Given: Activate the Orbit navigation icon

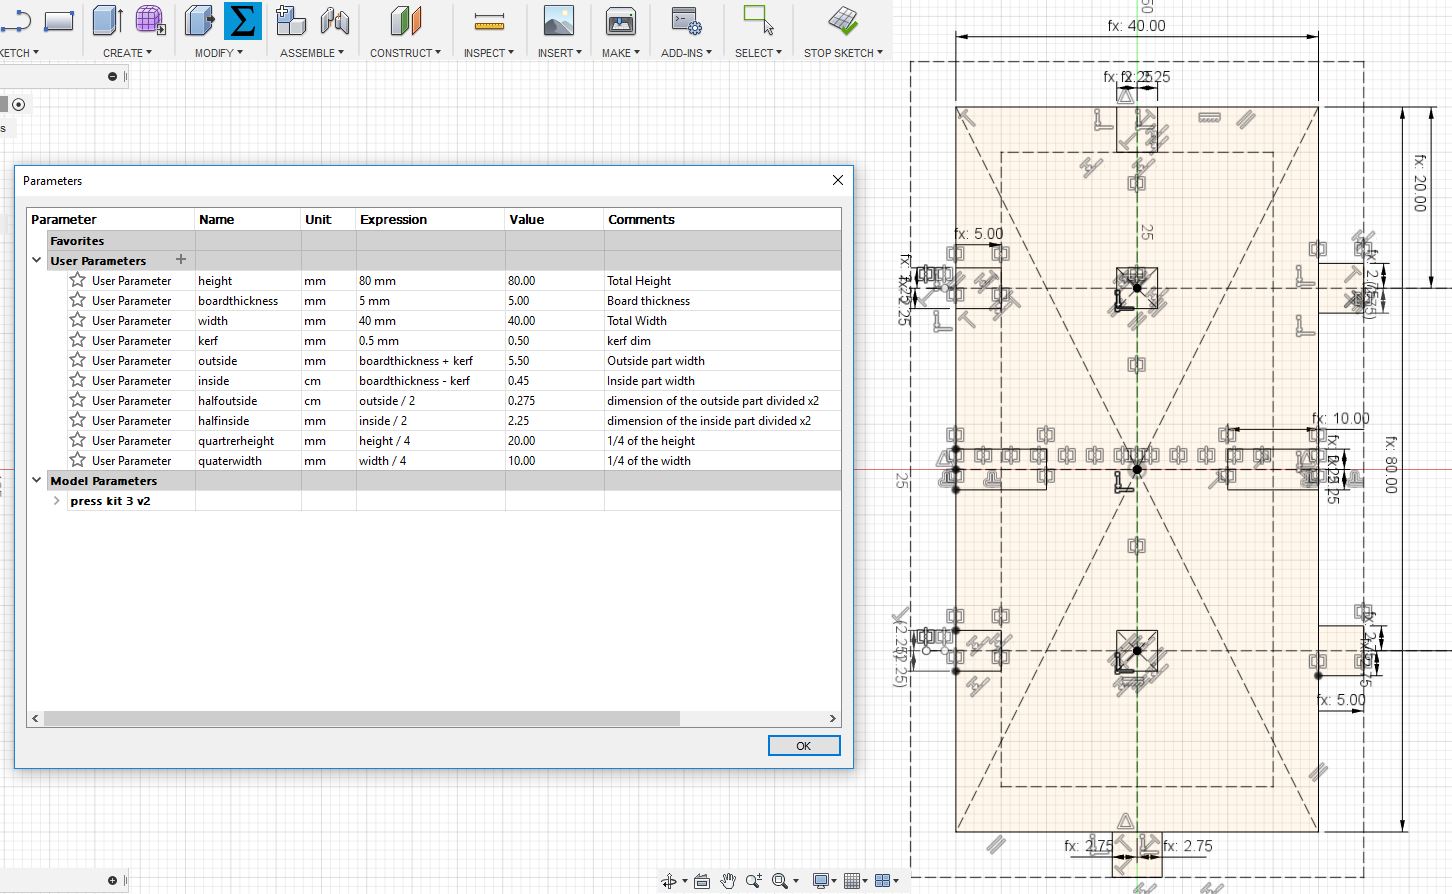Looking at the screenshot, I should coord(669,881).
